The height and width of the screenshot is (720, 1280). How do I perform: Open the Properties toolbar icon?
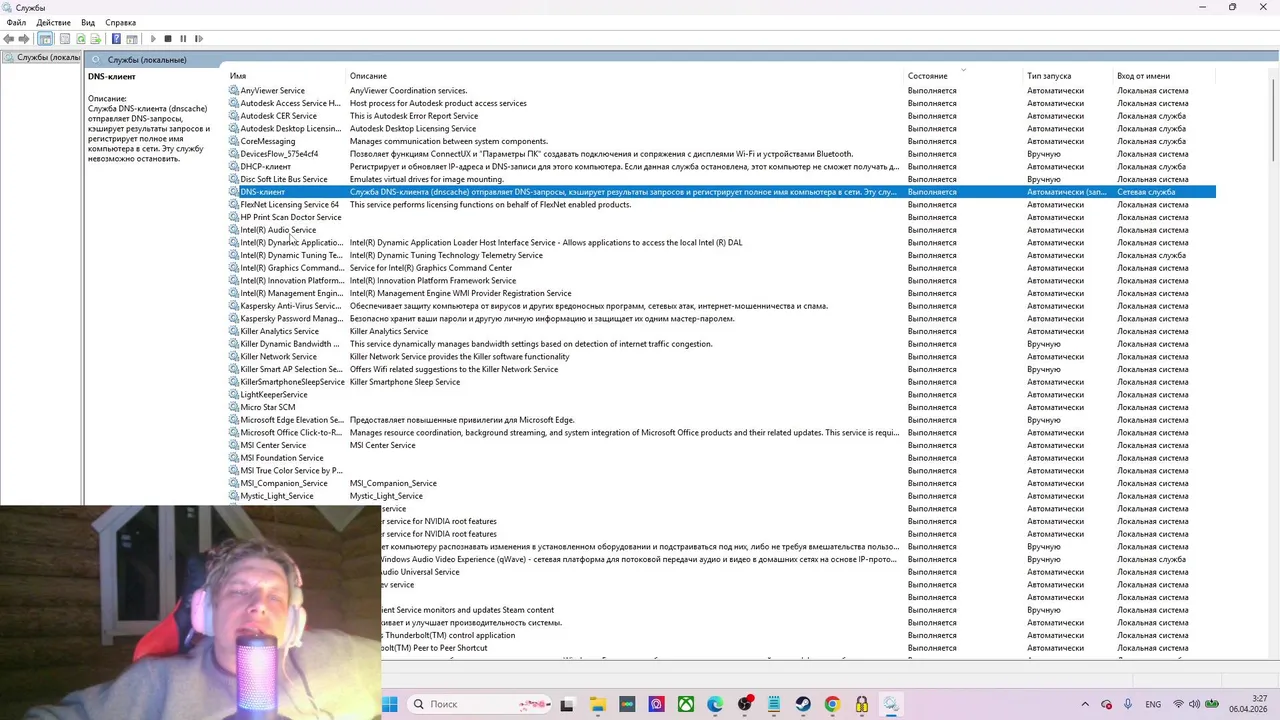tap(65, 39)
